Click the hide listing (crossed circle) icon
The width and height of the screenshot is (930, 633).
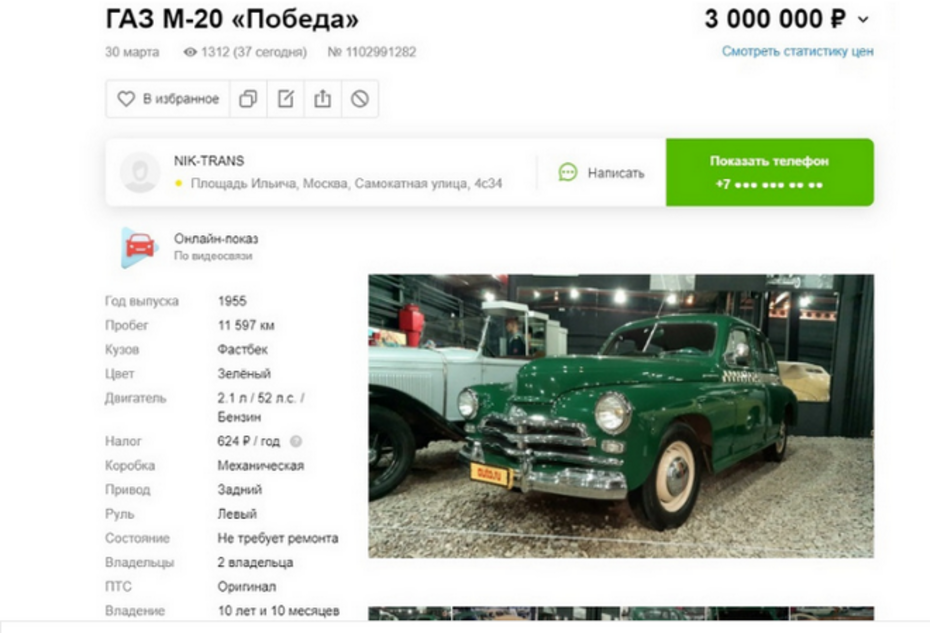coord(359,98)
